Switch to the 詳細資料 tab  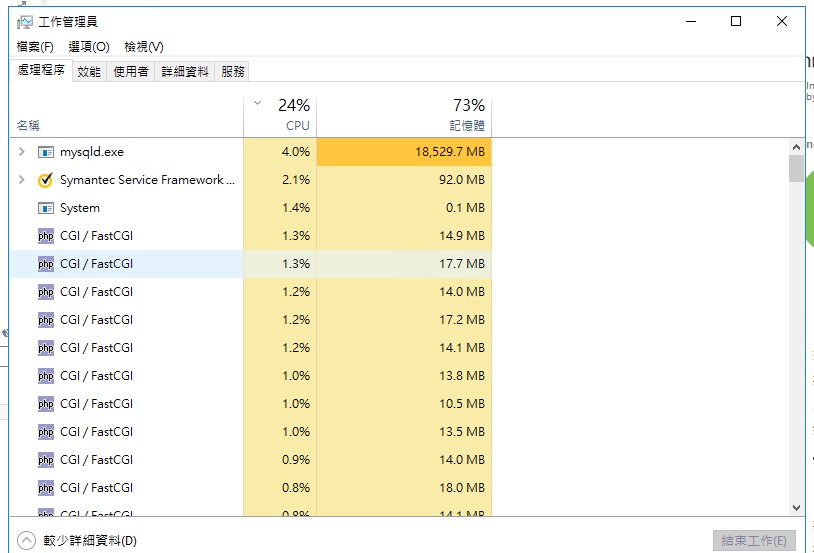(x=185, y=71)
